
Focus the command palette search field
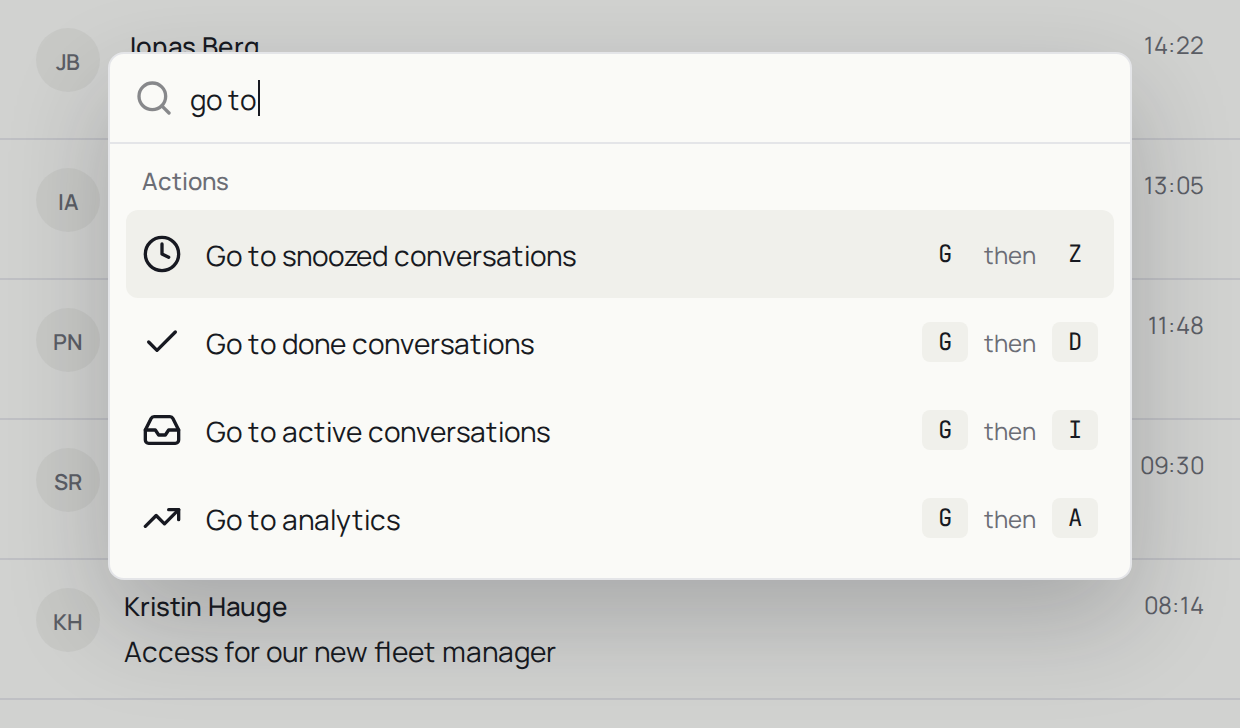coord(620,99)
